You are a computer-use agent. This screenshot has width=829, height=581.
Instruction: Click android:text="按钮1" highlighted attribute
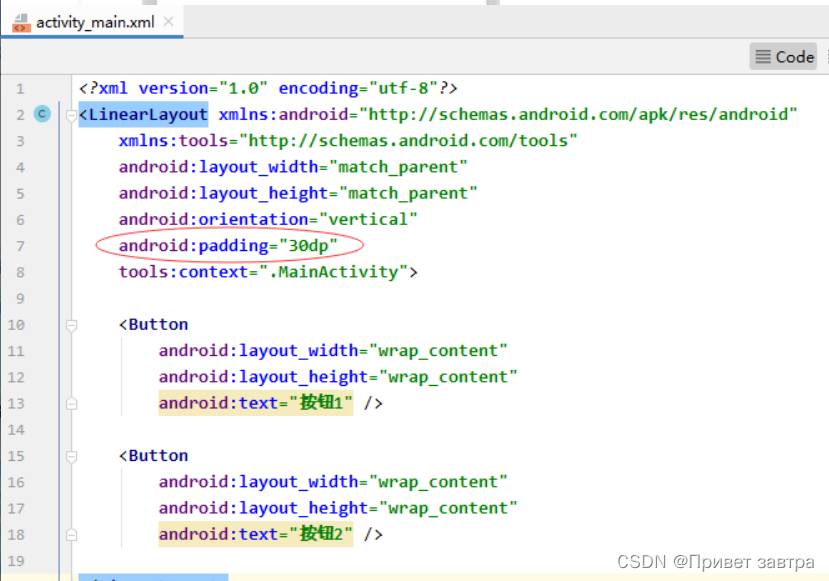(x=255, y=403)
